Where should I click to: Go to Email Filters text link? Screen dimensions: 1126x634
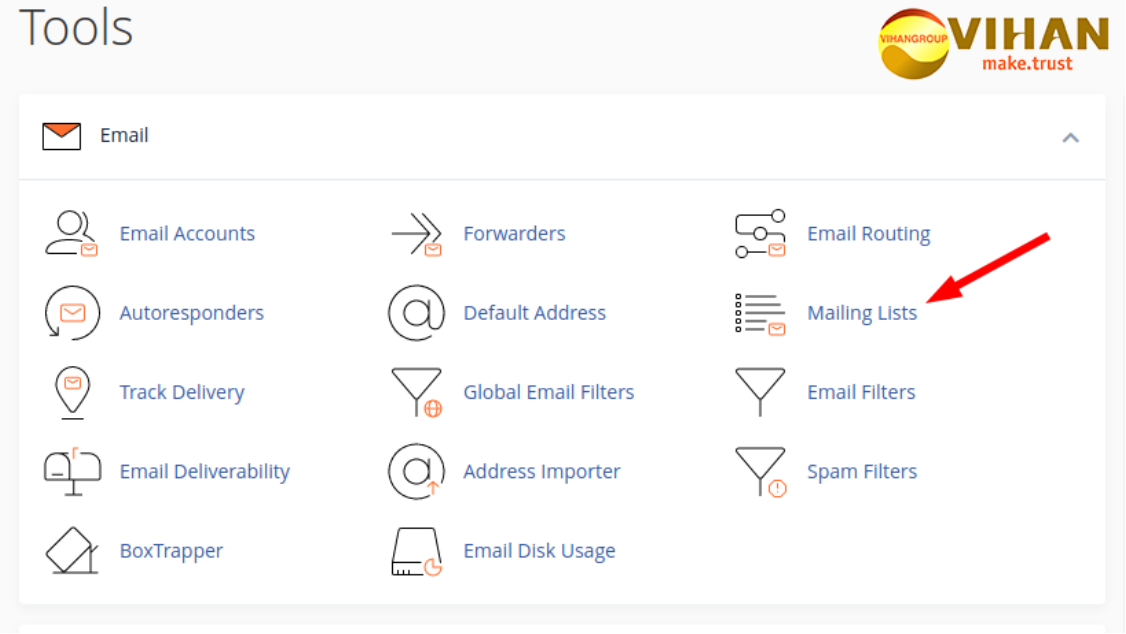[x=861, y=392]
